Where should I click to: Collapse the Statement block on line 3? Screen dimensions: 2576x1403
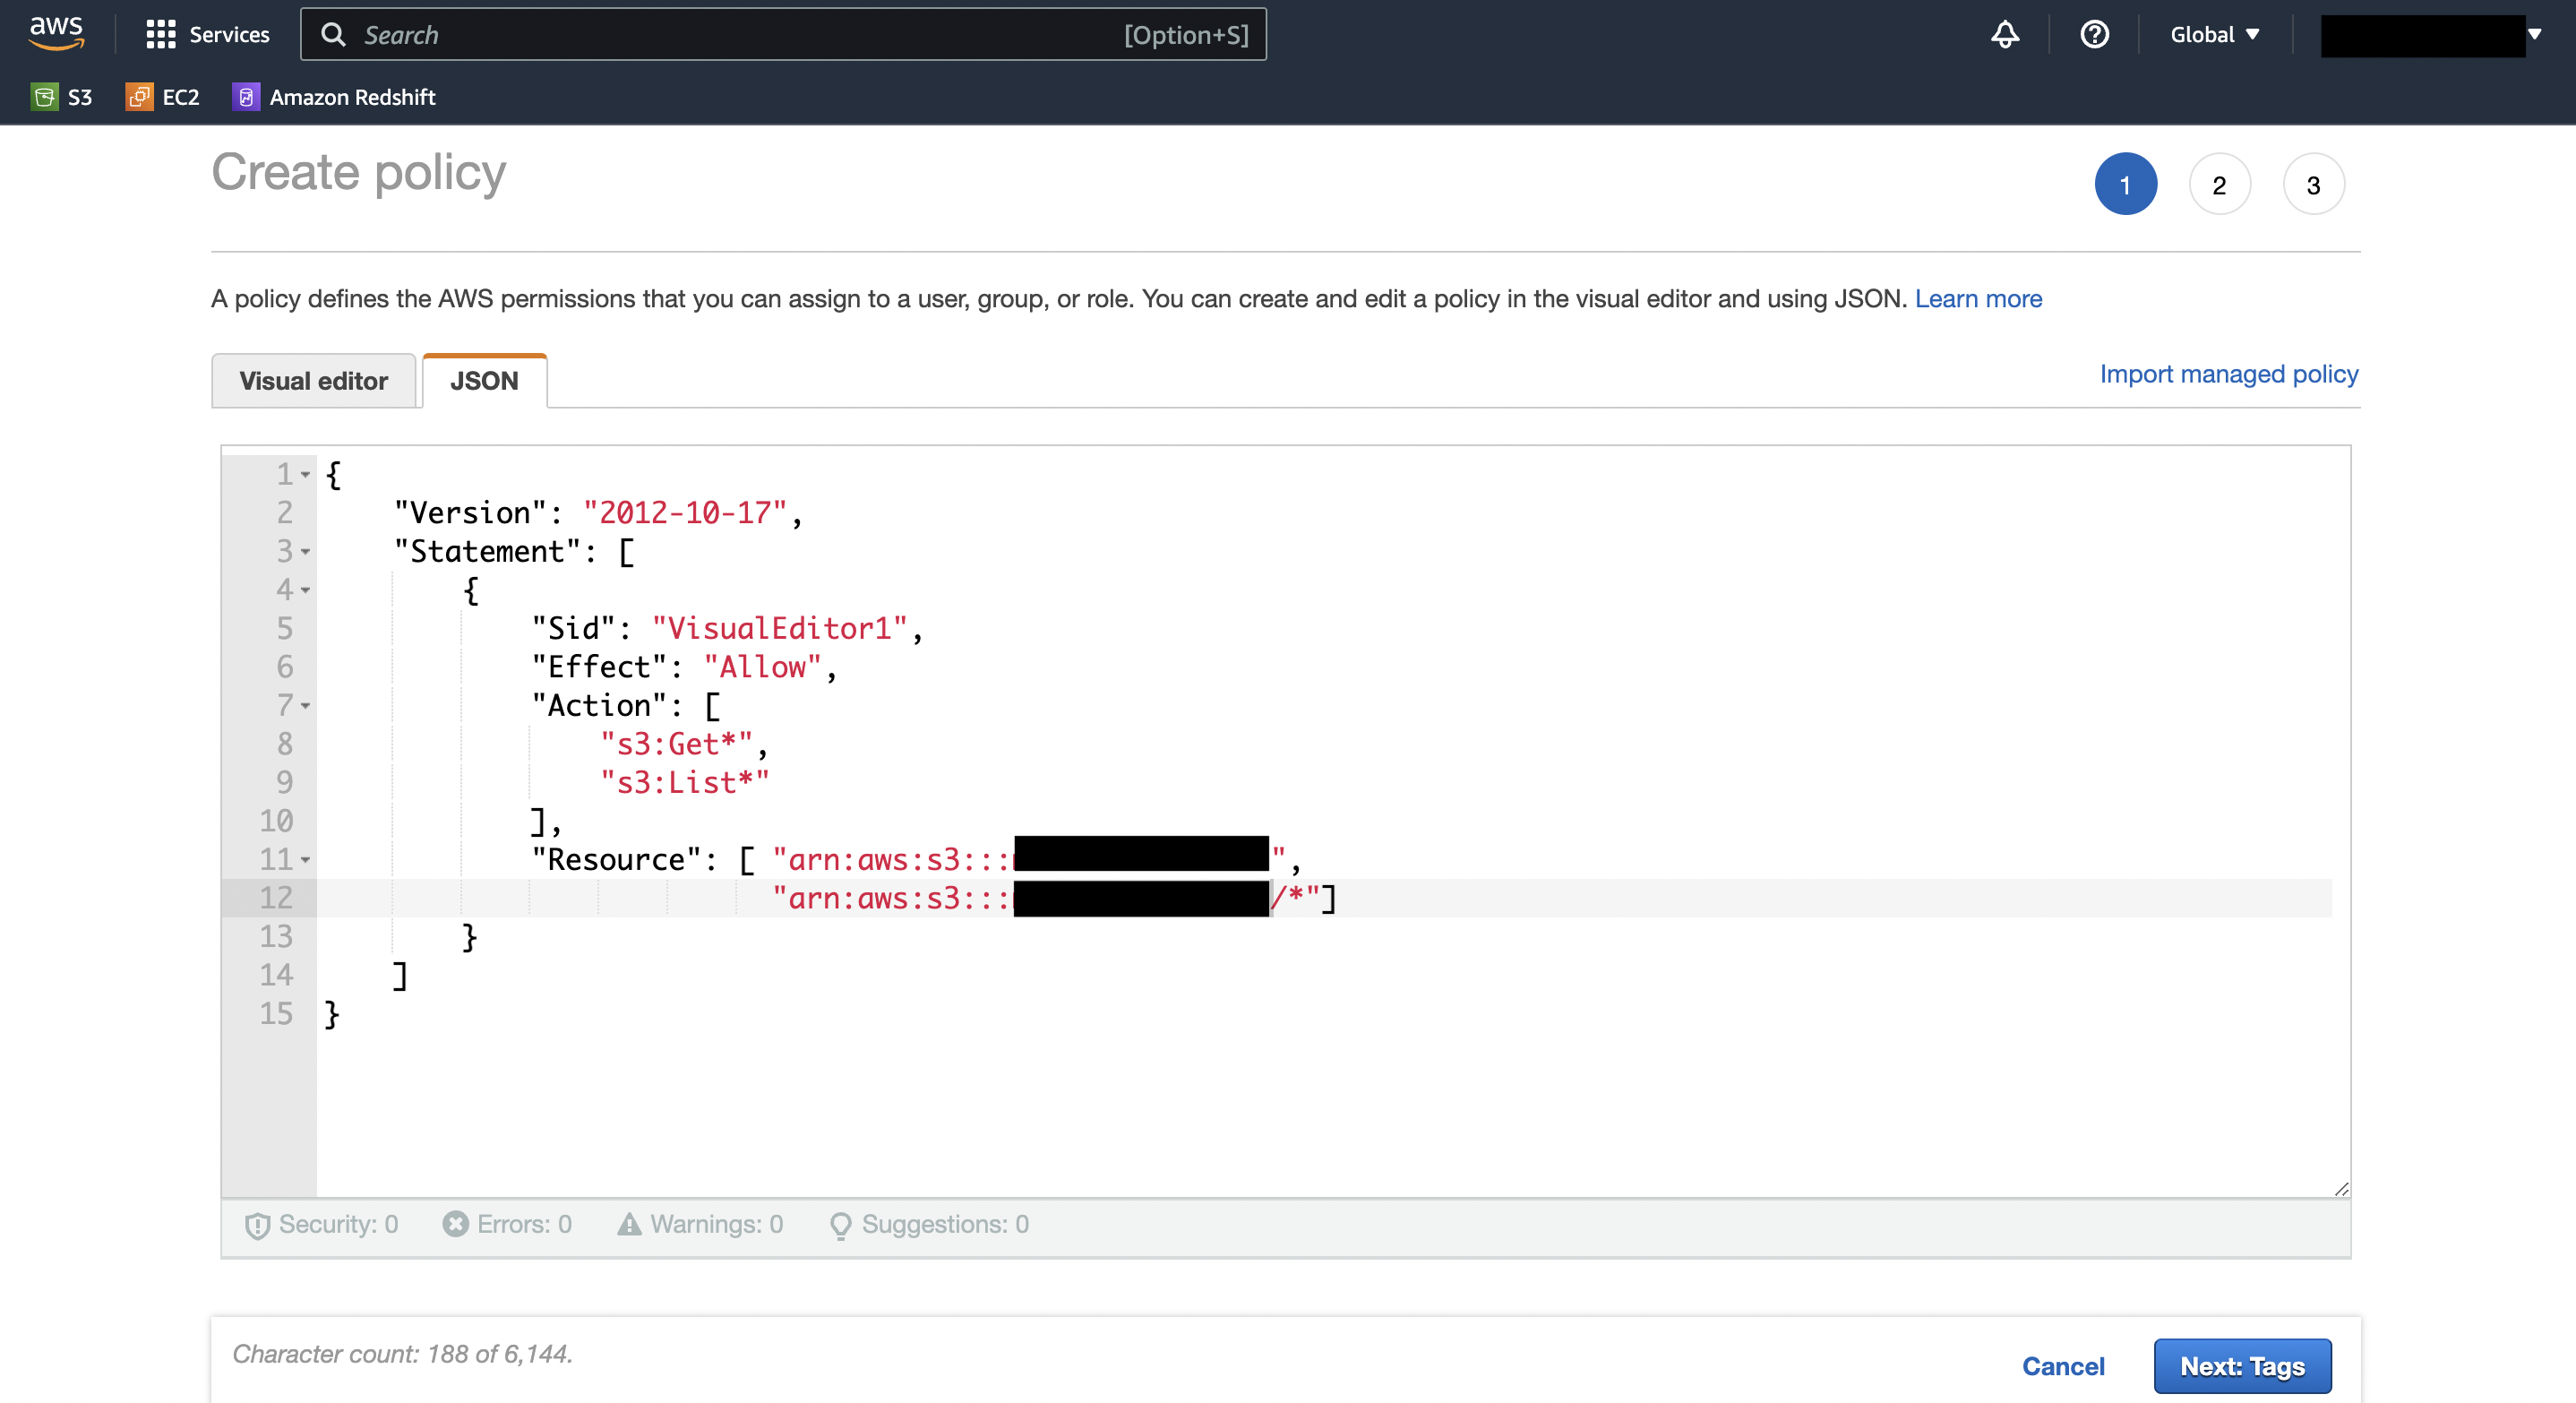[306, 553]
